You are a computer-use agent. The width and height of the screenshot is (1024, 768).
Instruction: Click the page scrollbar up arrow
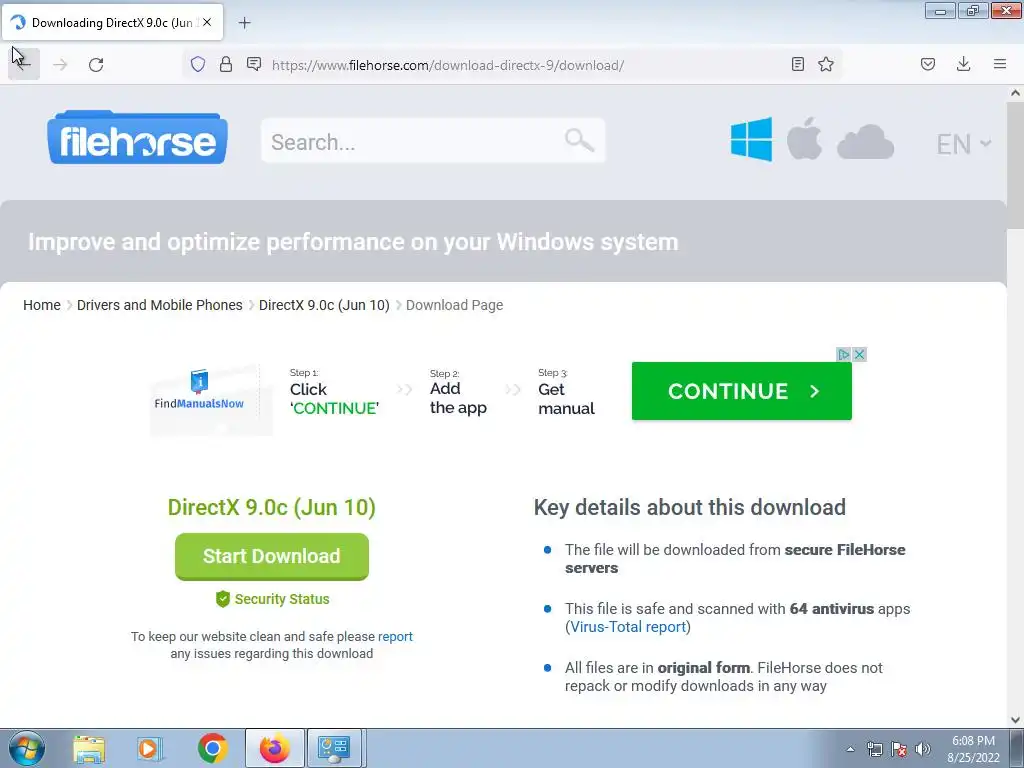1015,93
